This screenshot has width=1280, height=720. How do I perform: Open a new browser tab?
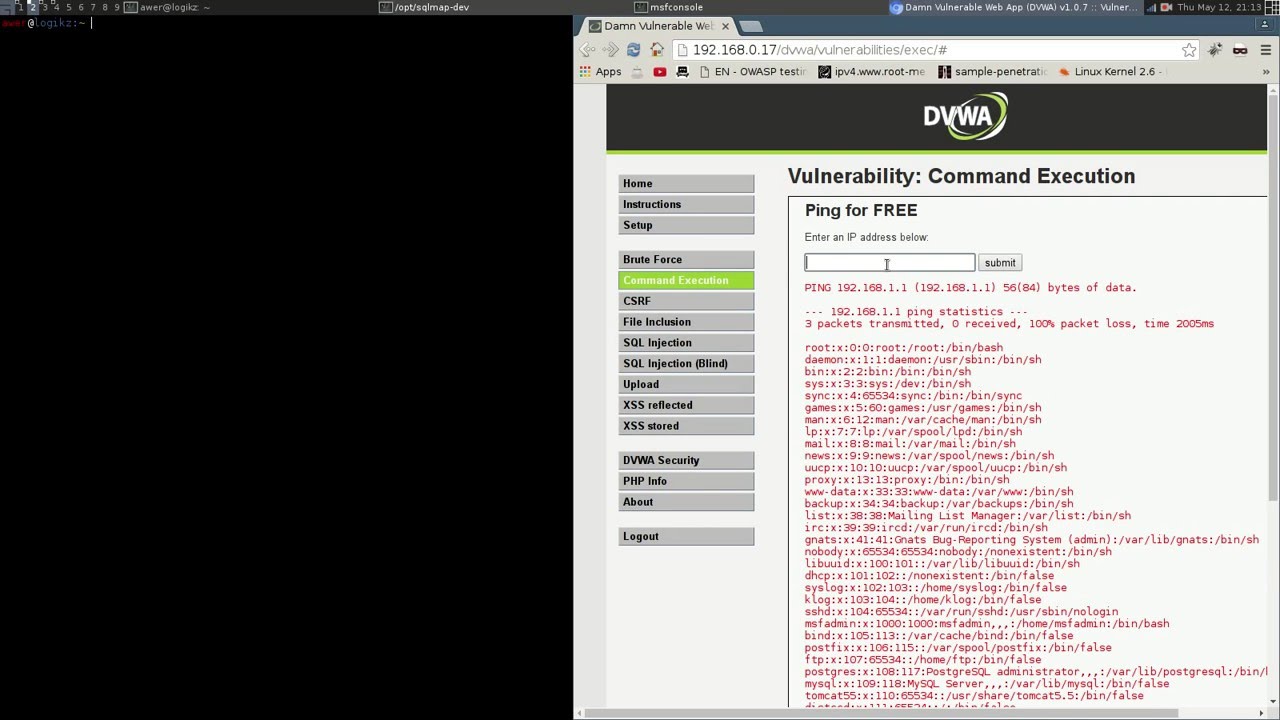(x=750, y=26)
